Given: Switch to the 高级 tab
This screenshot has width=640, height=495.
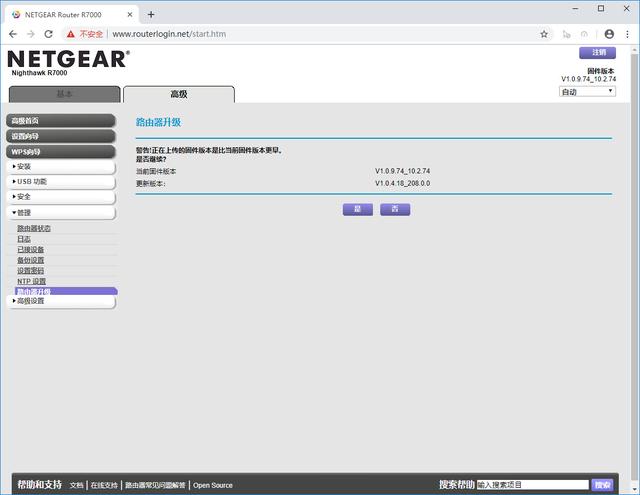Looking at the screenshot, I should pyautogui.click(x=179, y=94).
